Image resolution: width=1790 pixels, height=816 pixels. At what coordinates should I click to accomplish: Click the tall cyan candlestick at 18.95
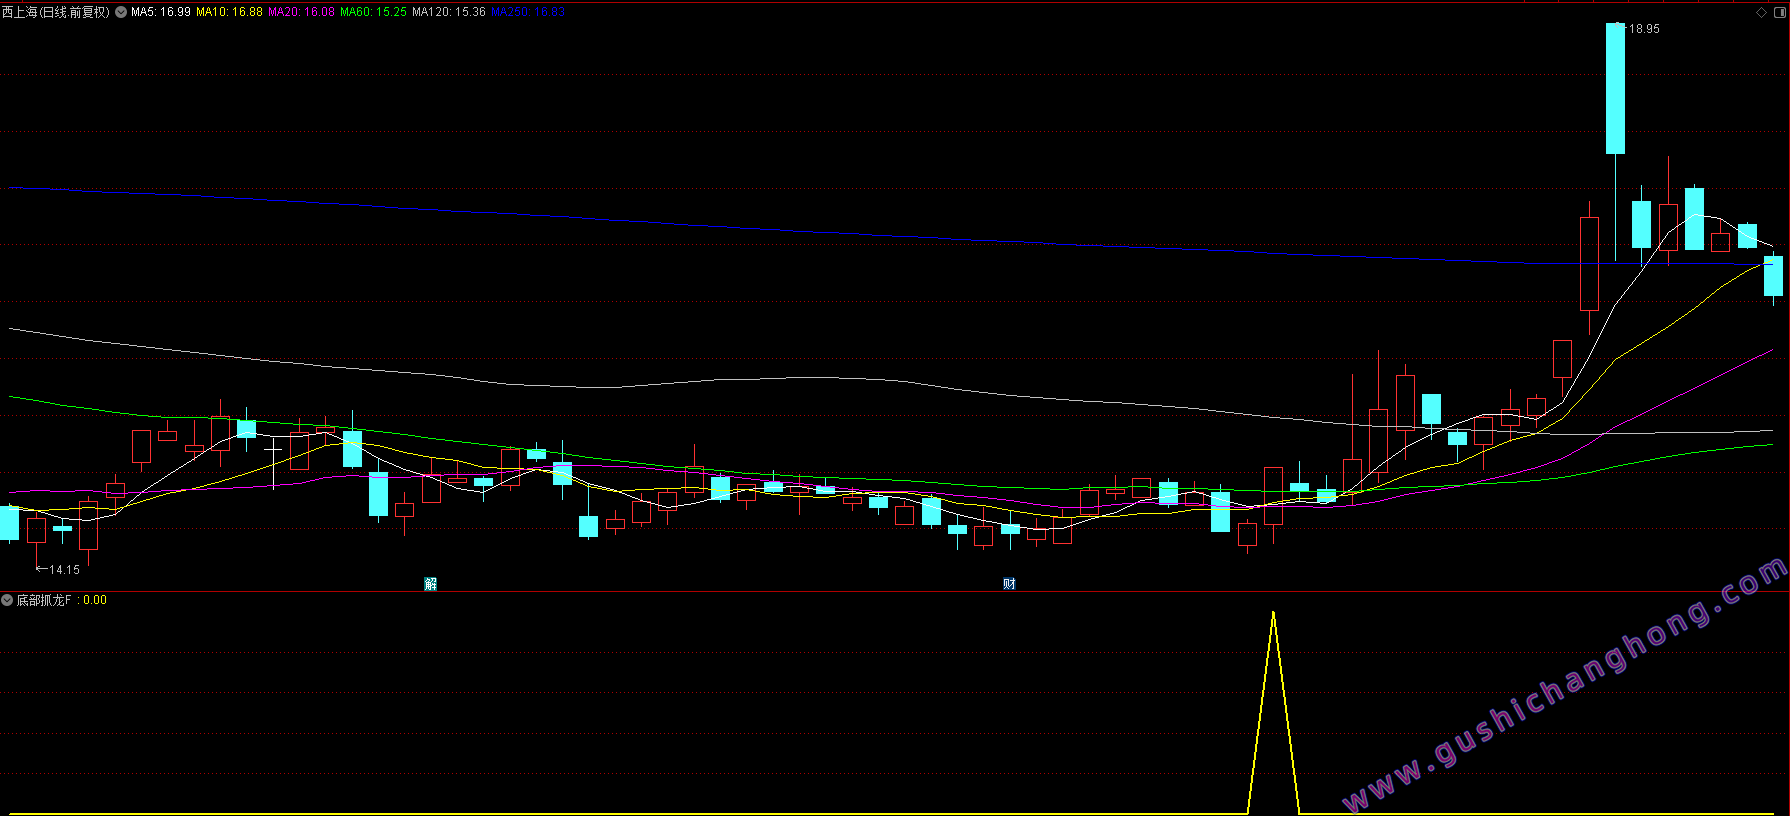coord(1615,88)
